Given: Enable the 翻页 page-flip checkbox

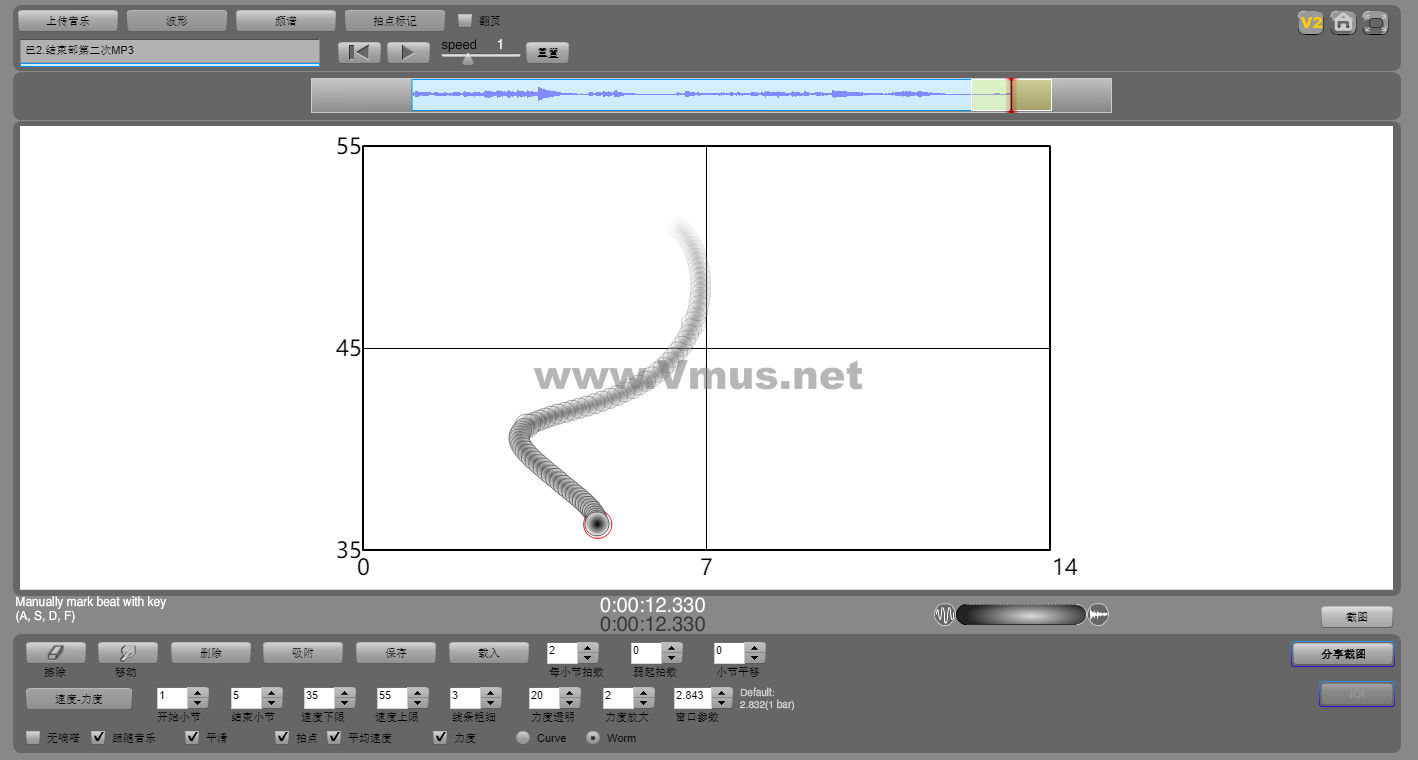Looking at the screenshot, I should pyautogui.click(x=465, y=20).
